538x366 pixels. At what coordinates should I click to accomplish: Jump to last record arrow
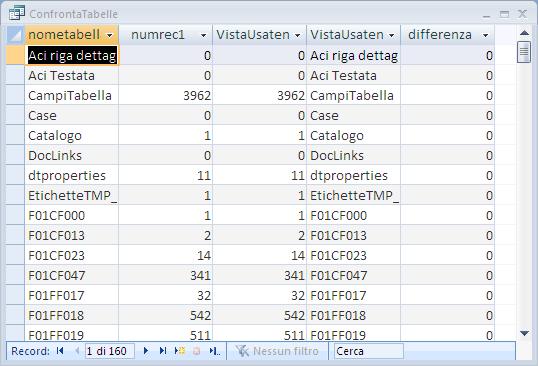click(163, 351)
